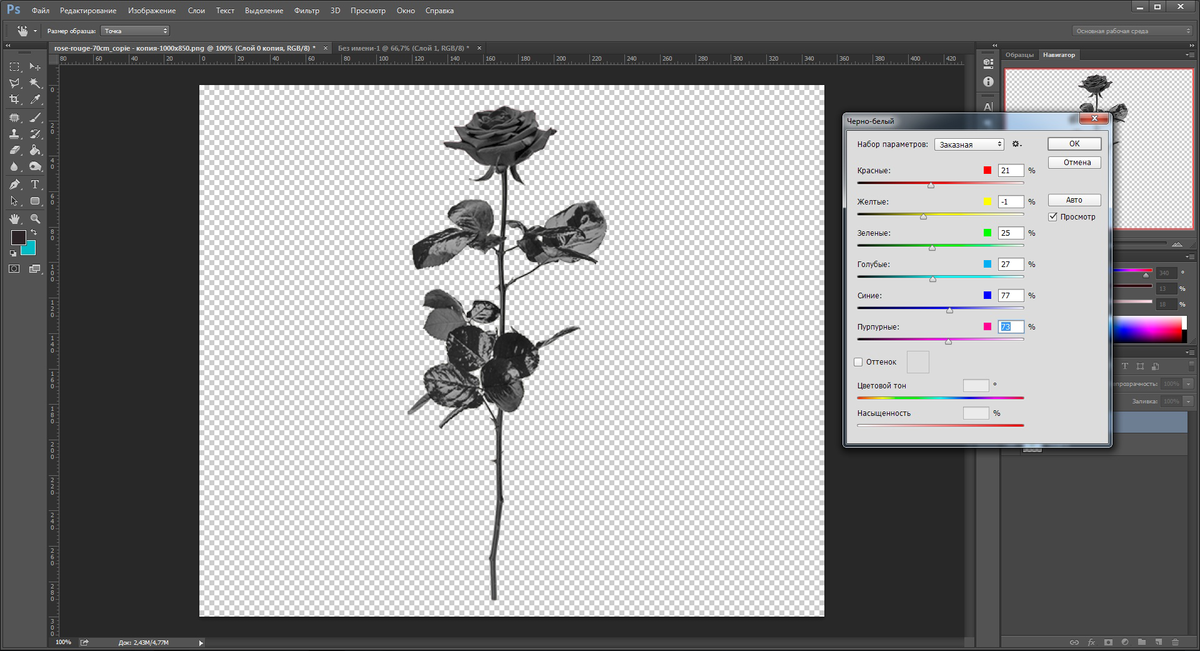The height and width of the screenshot is (651, 1200).
Task: Toggle Quick Mask mode in the toolbox
Action: tap(14, 269)
